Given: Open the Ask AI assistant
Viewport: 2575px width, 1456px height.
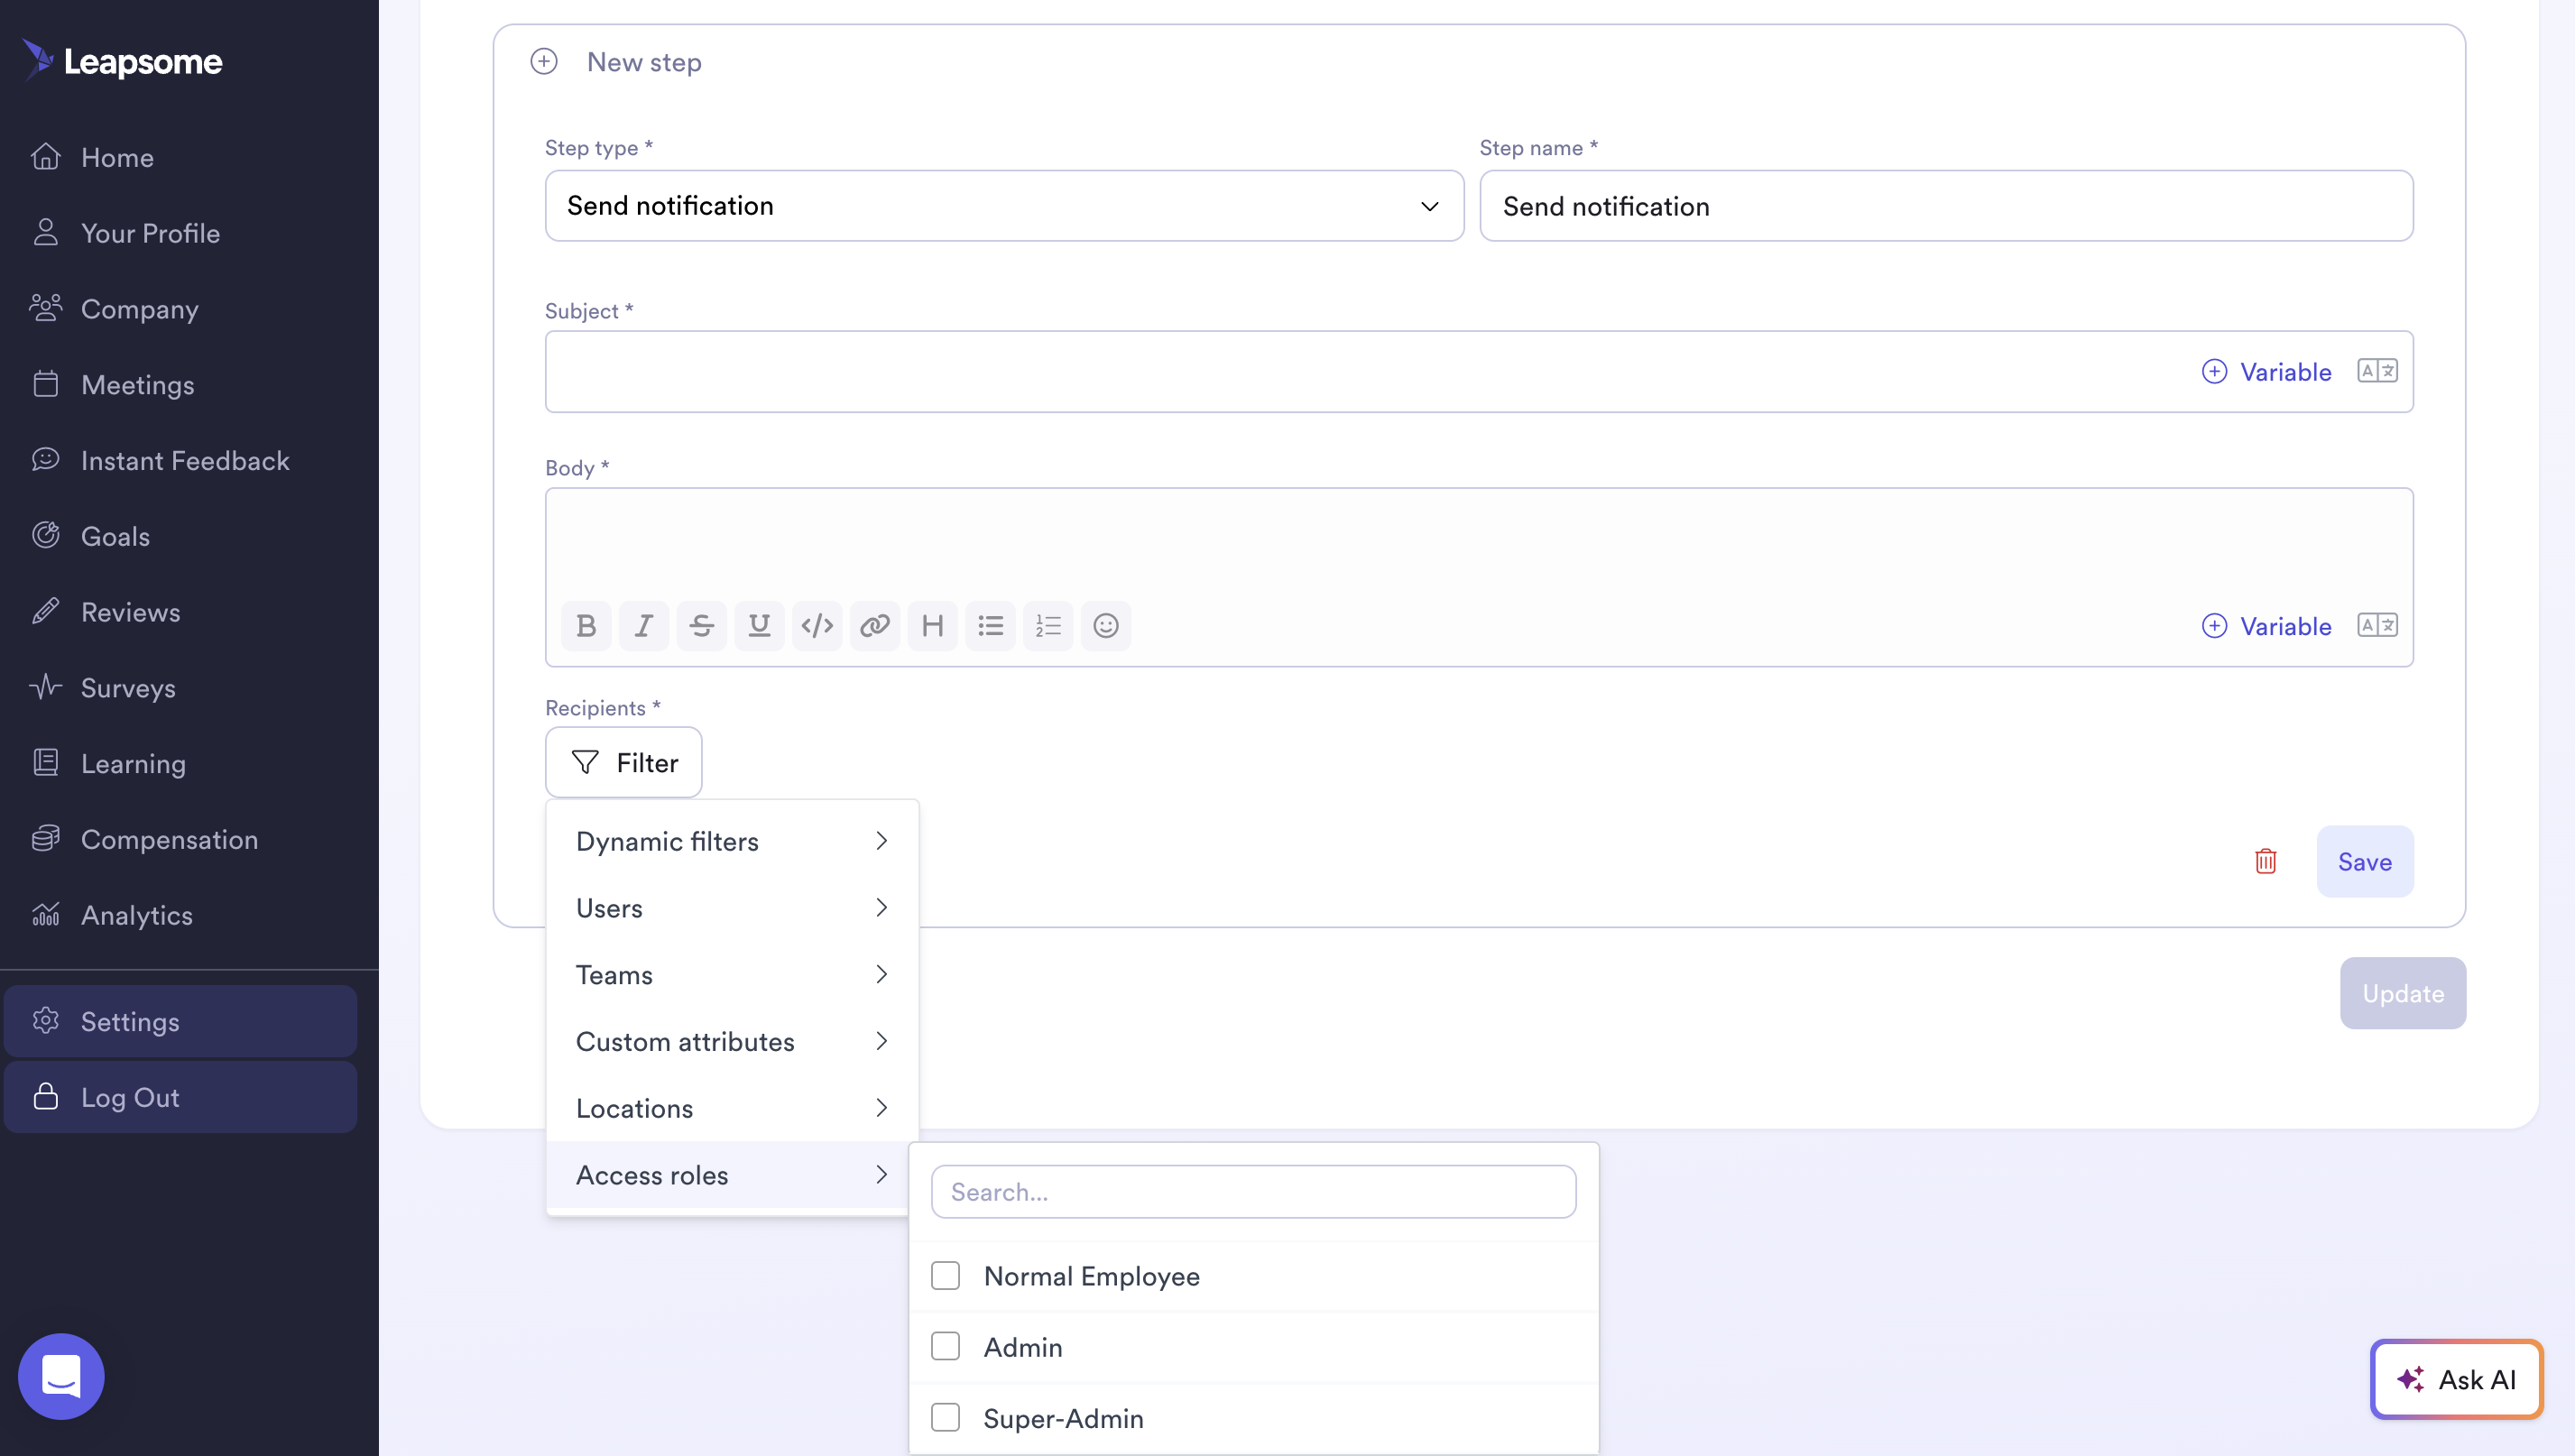Looking at the screenshot, I should (x=2456, y=1379).
